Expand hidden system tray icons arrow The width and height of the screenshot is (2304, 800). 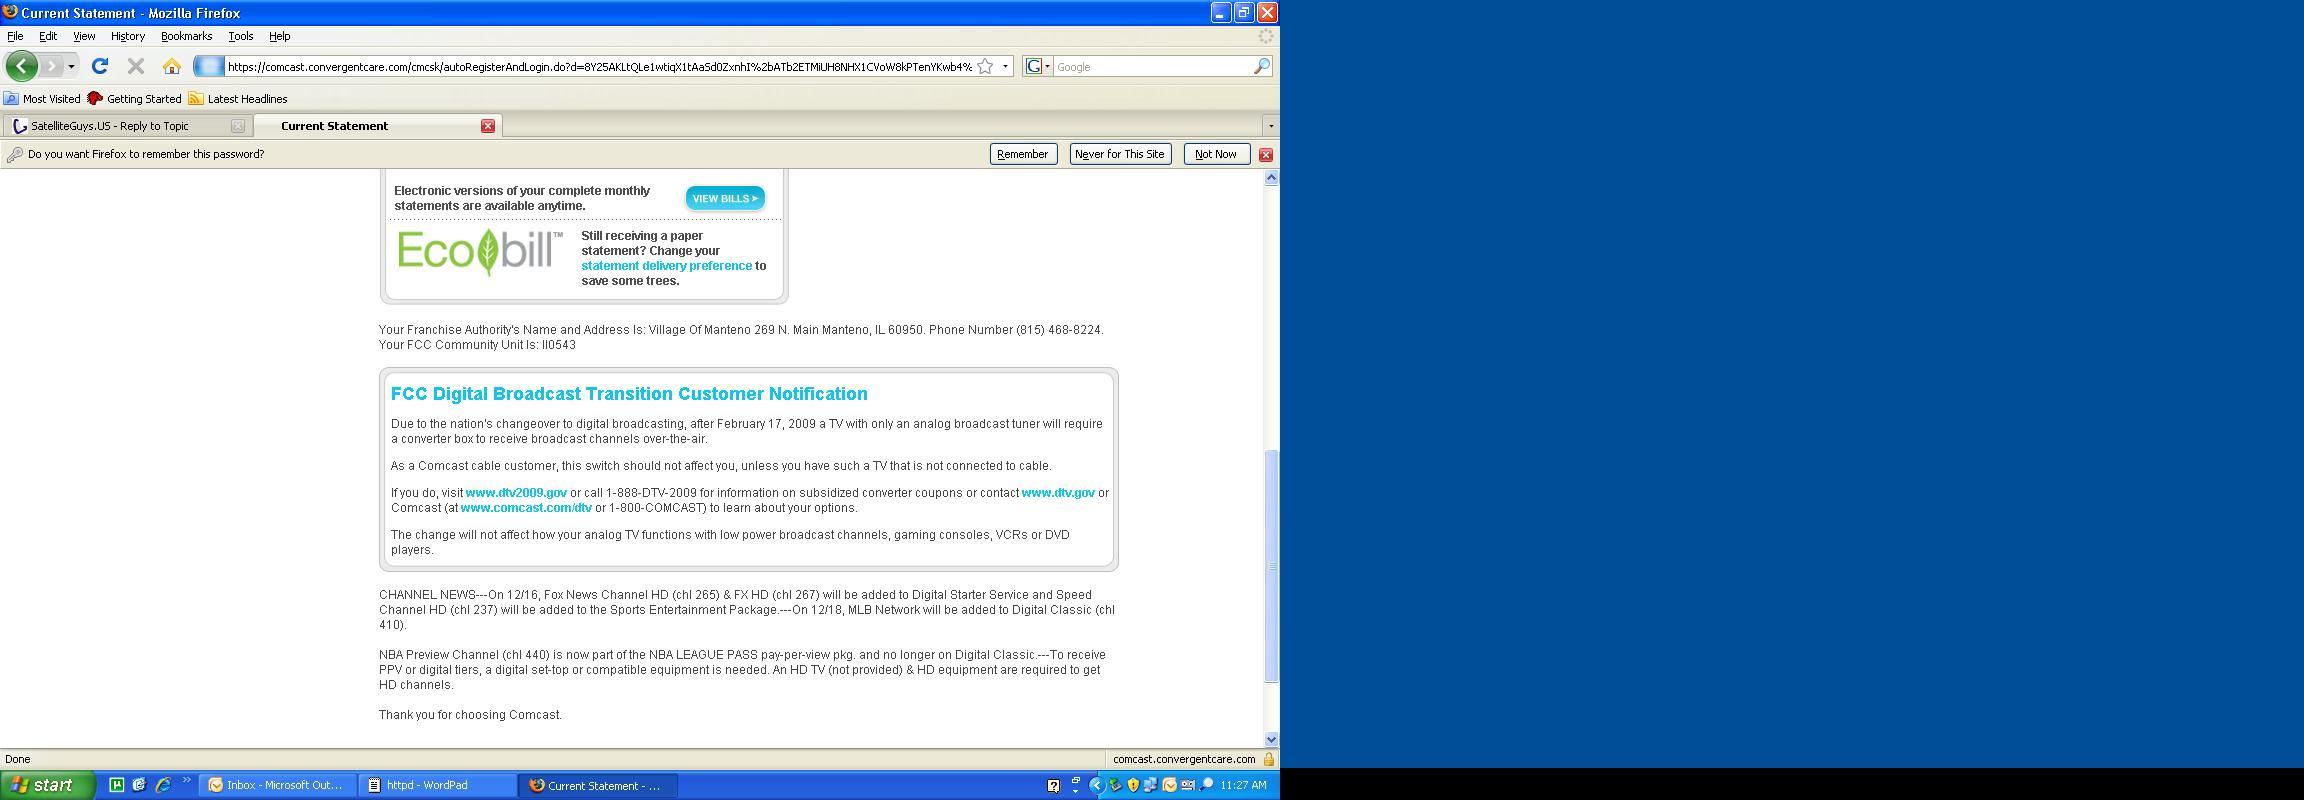pyautogui.click(x=1097, y=785)
